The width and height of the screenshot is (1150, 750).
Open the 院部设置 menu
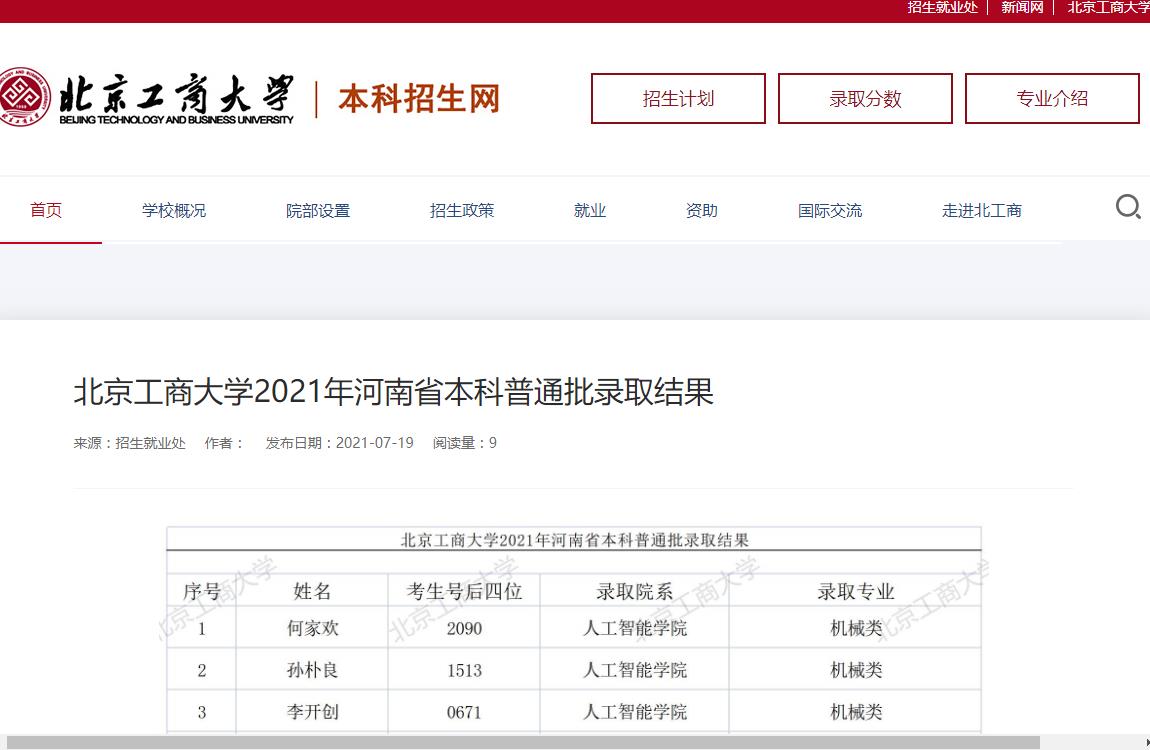pos(318,211)
